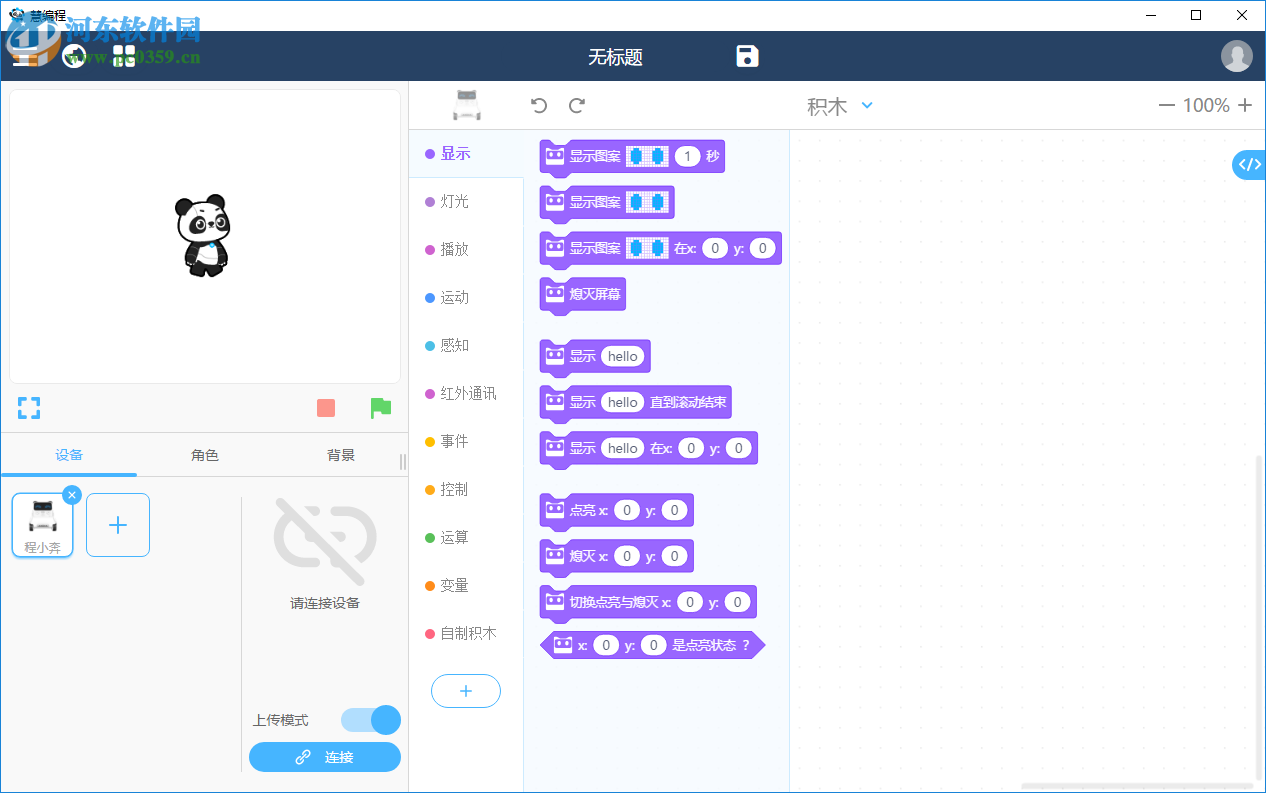
Task: Toggle 上传模式 switch
Action: pos(370,720)
